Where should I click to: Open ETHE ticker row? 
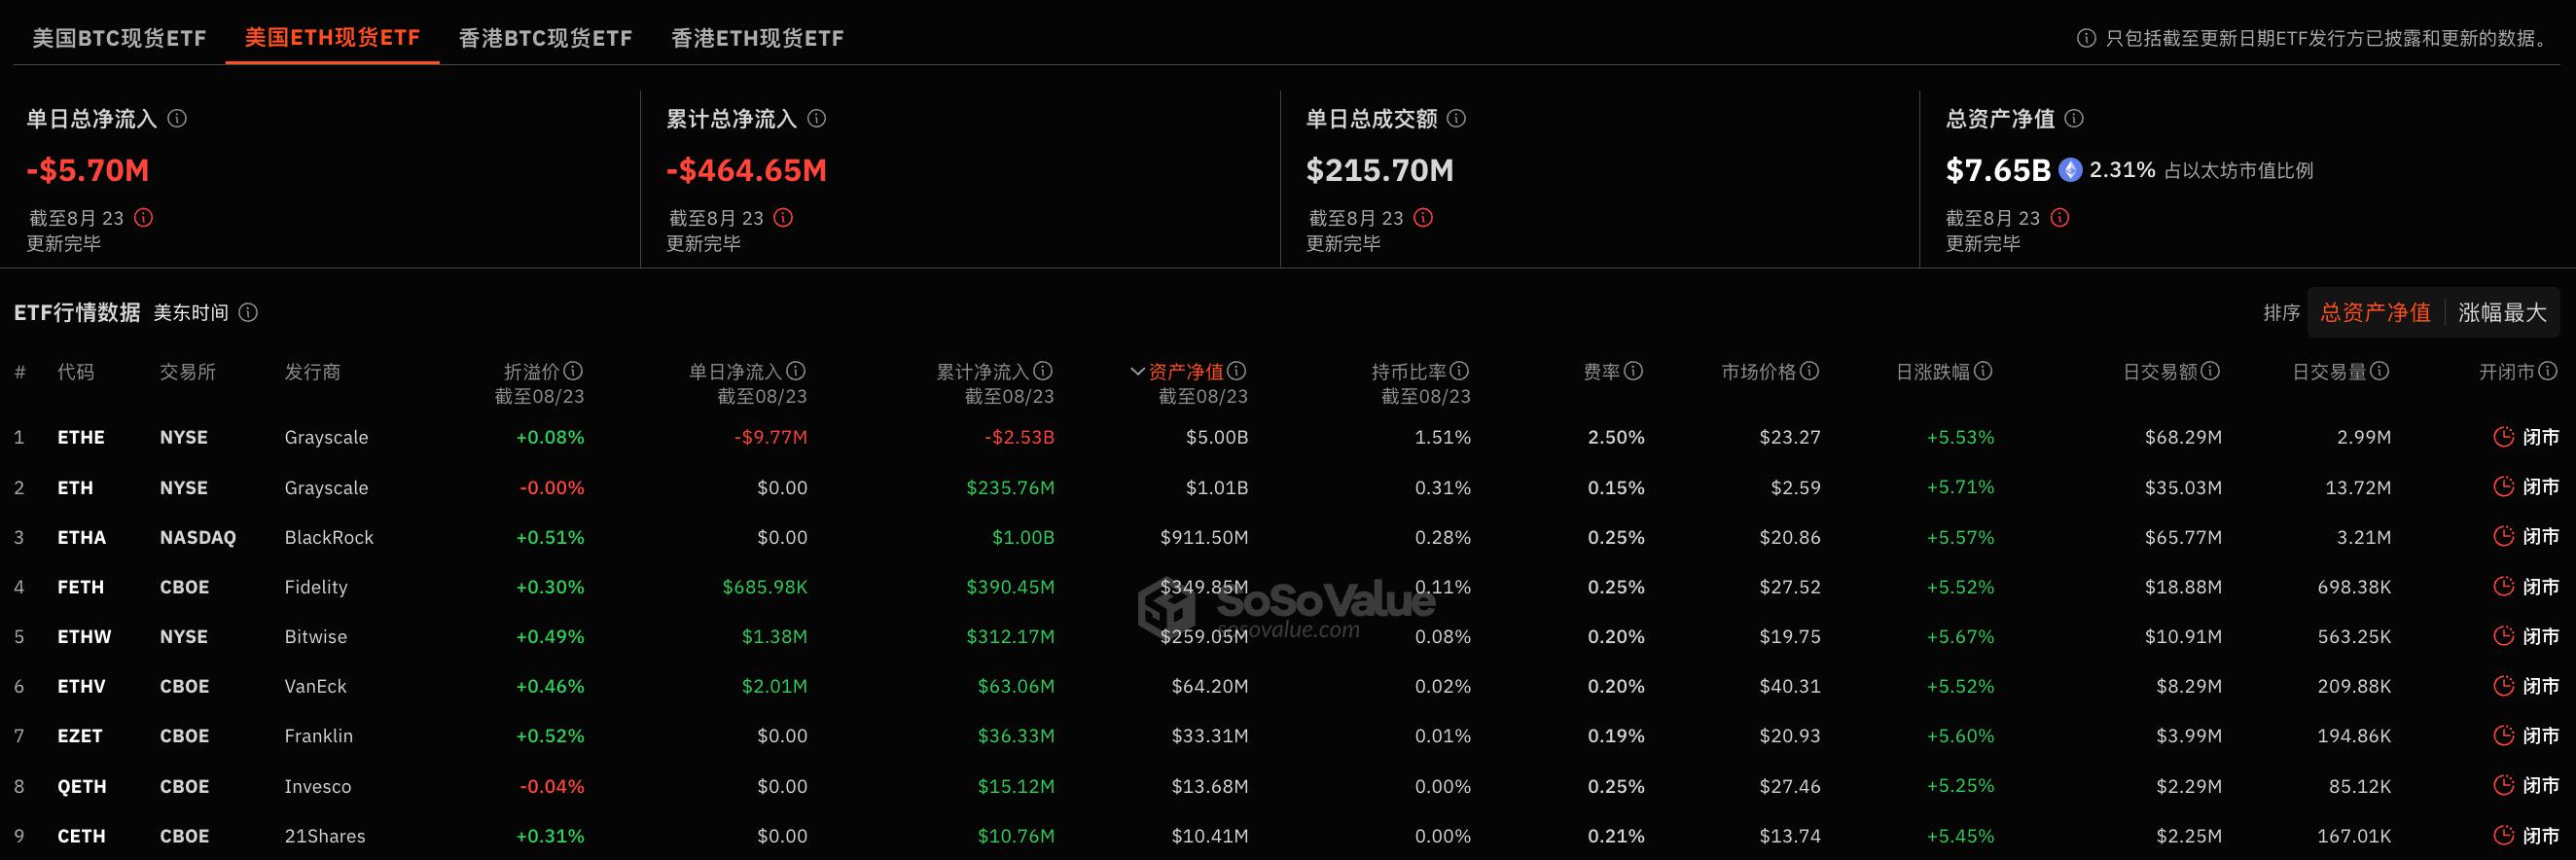81,437
